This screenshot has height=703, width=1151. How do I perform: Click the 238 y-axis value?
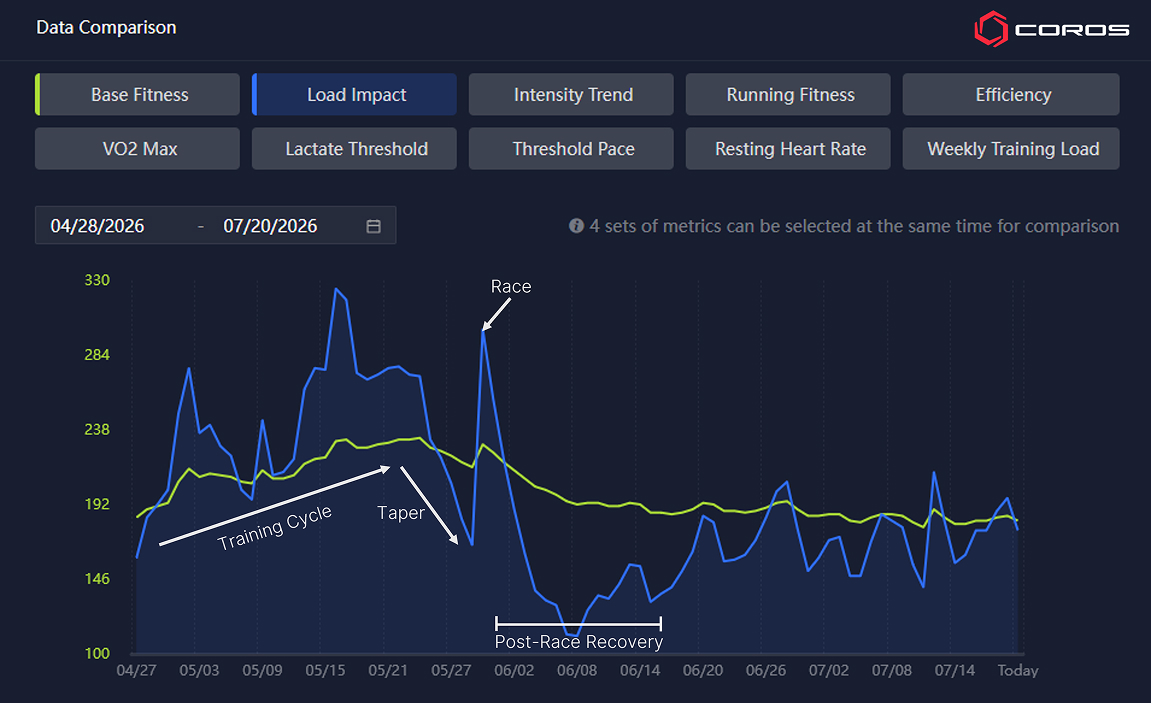point(97,429)
